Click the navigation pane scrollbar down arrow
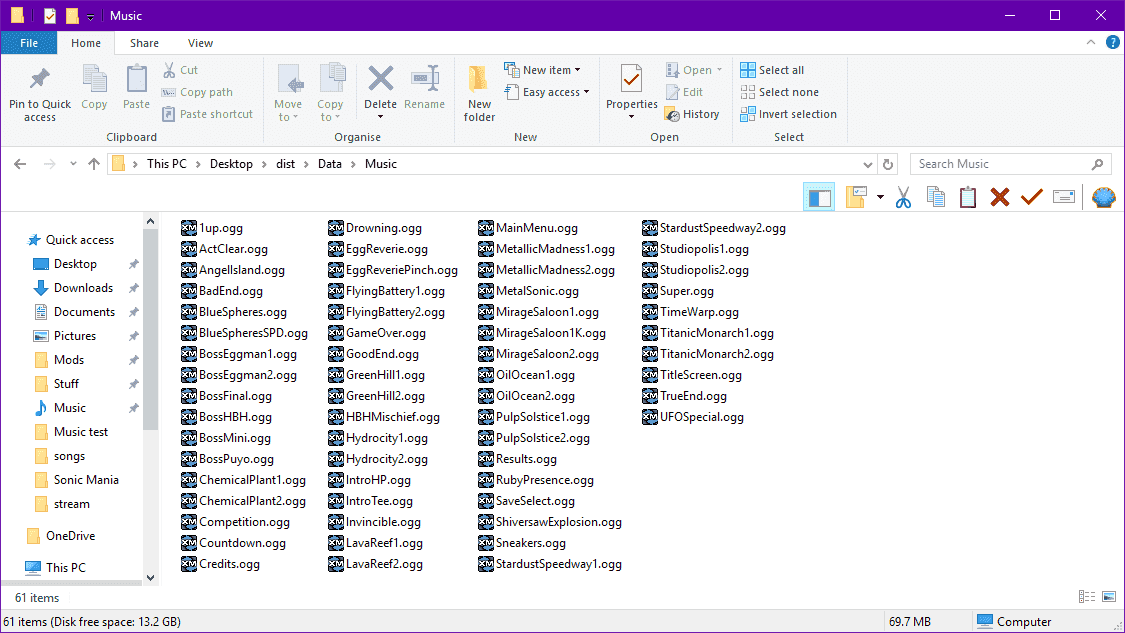1125x633 pixels. pos(150,578)
